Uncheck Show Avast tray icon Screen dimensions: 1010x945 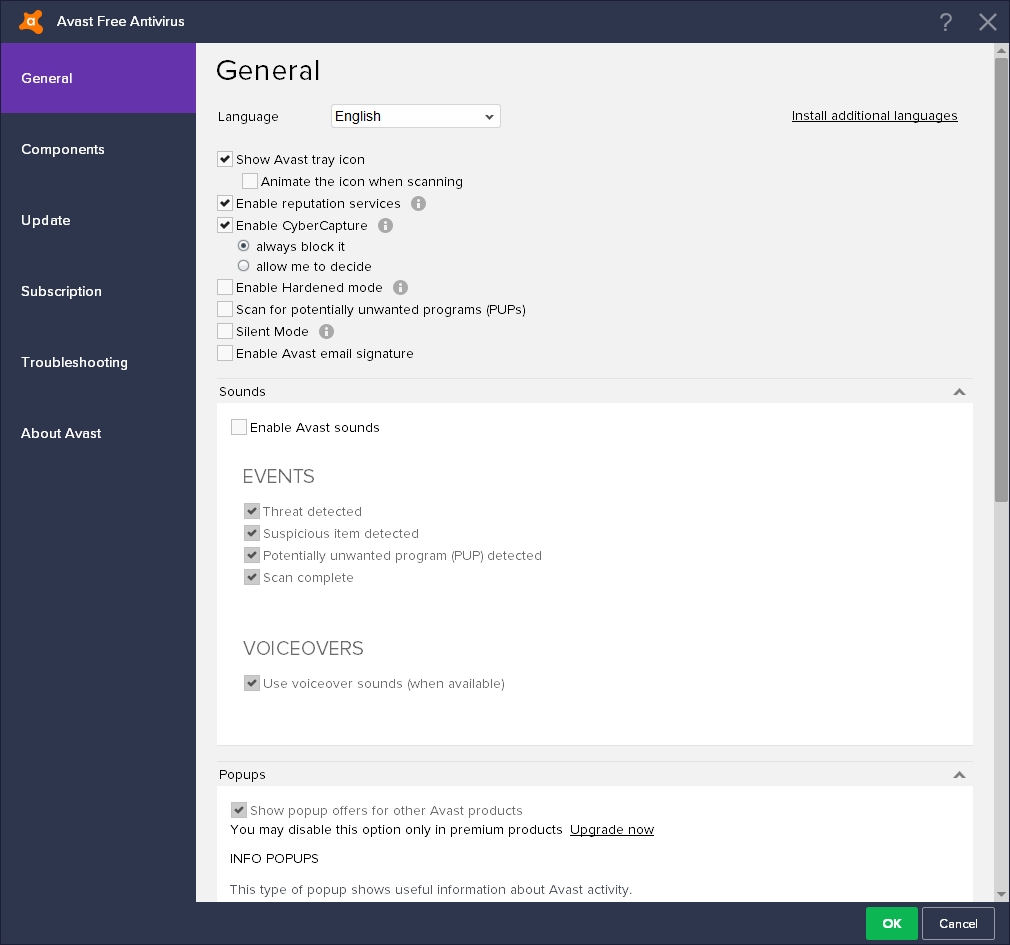click(225, 159)
